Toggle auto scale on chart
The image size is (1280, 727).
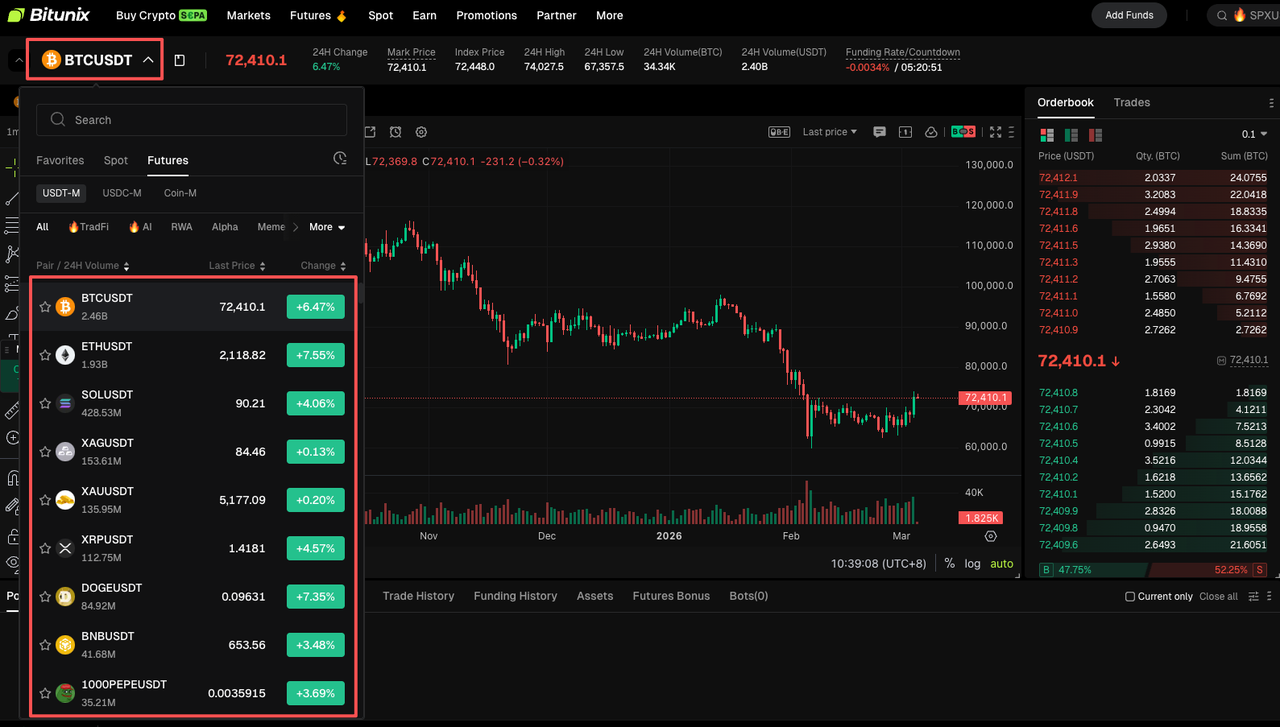point(1002,564)
